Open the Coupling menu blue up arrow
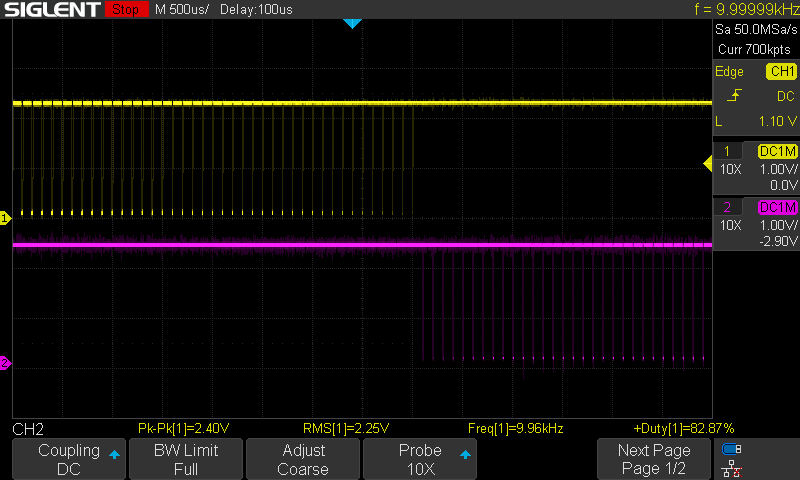 click(x=114, y=454)
